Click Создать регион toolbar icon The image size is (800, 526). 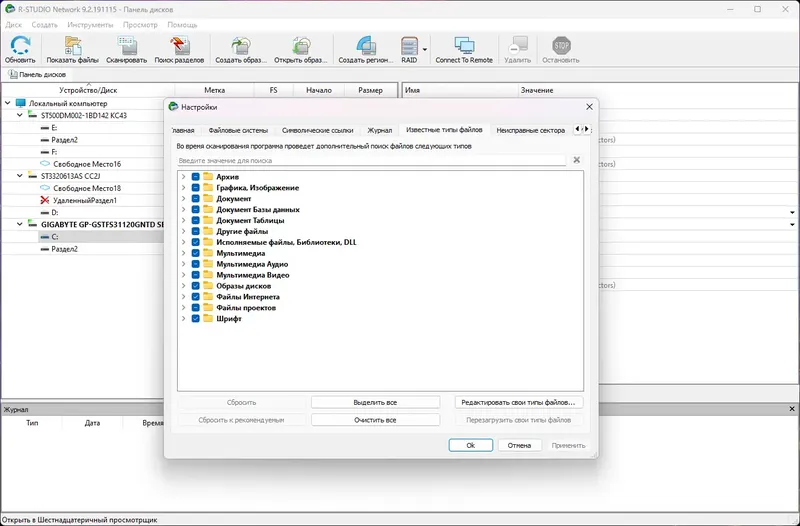(x=366, y=49)
